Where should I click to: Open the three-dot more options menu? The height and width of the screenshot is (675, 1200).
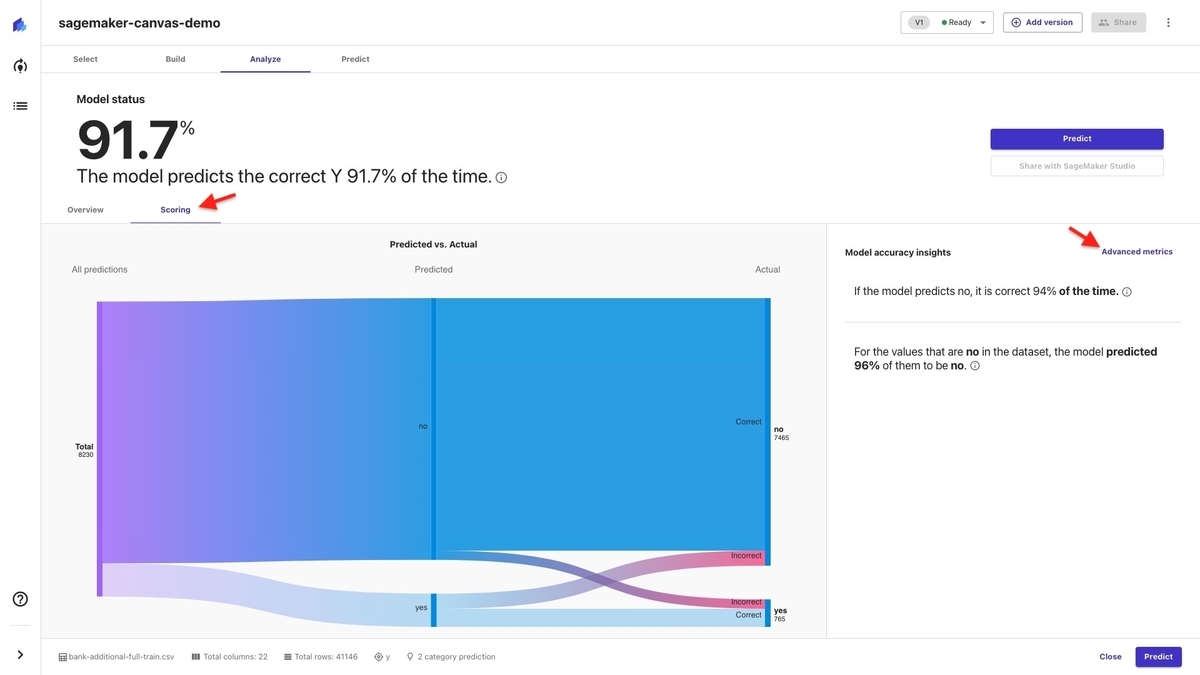[x=1168, y=22]
